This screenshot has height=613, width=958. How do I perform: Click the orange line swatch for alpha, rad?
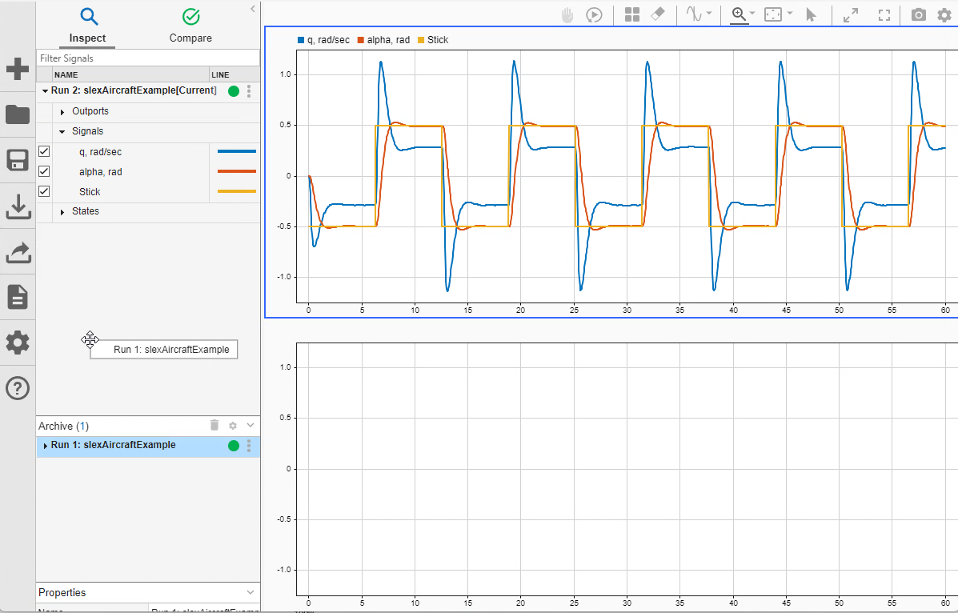[236, 172]
